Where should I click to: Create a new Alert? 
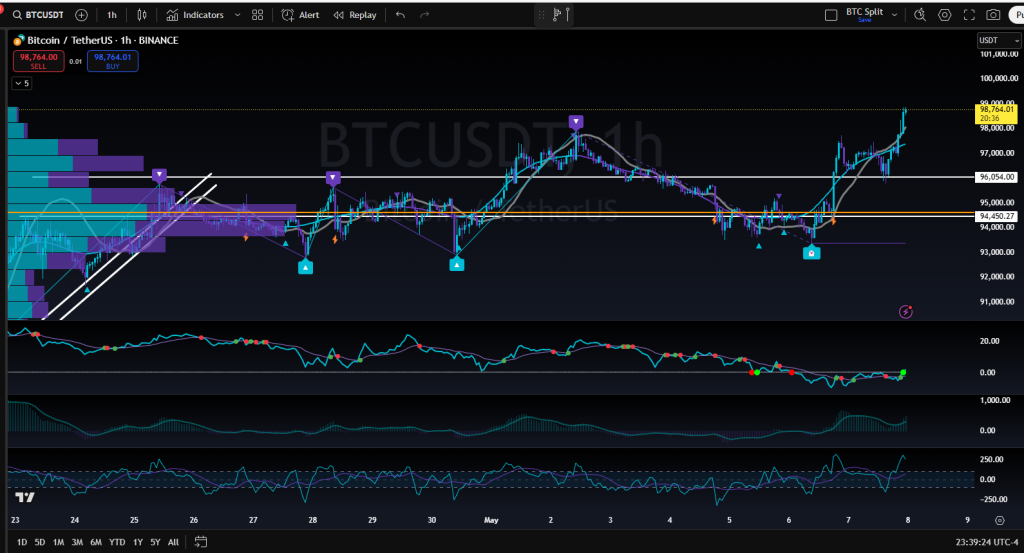(300, 14)
